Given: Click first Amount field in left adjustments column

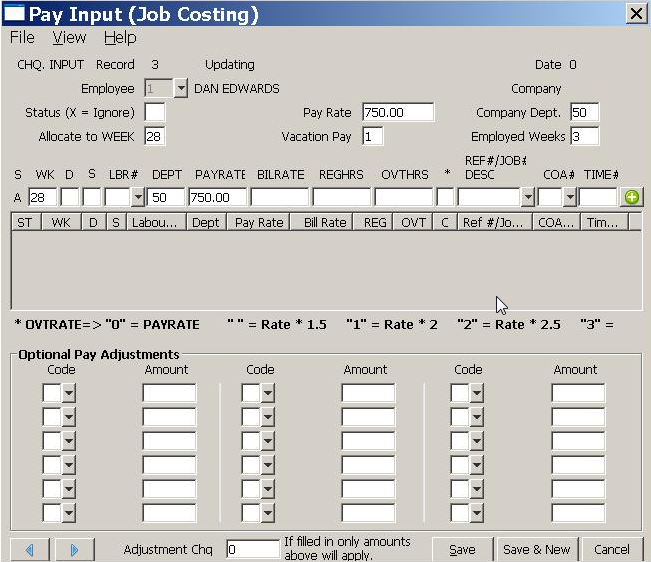Looking at the screenshot, I should tap(169, 393).
